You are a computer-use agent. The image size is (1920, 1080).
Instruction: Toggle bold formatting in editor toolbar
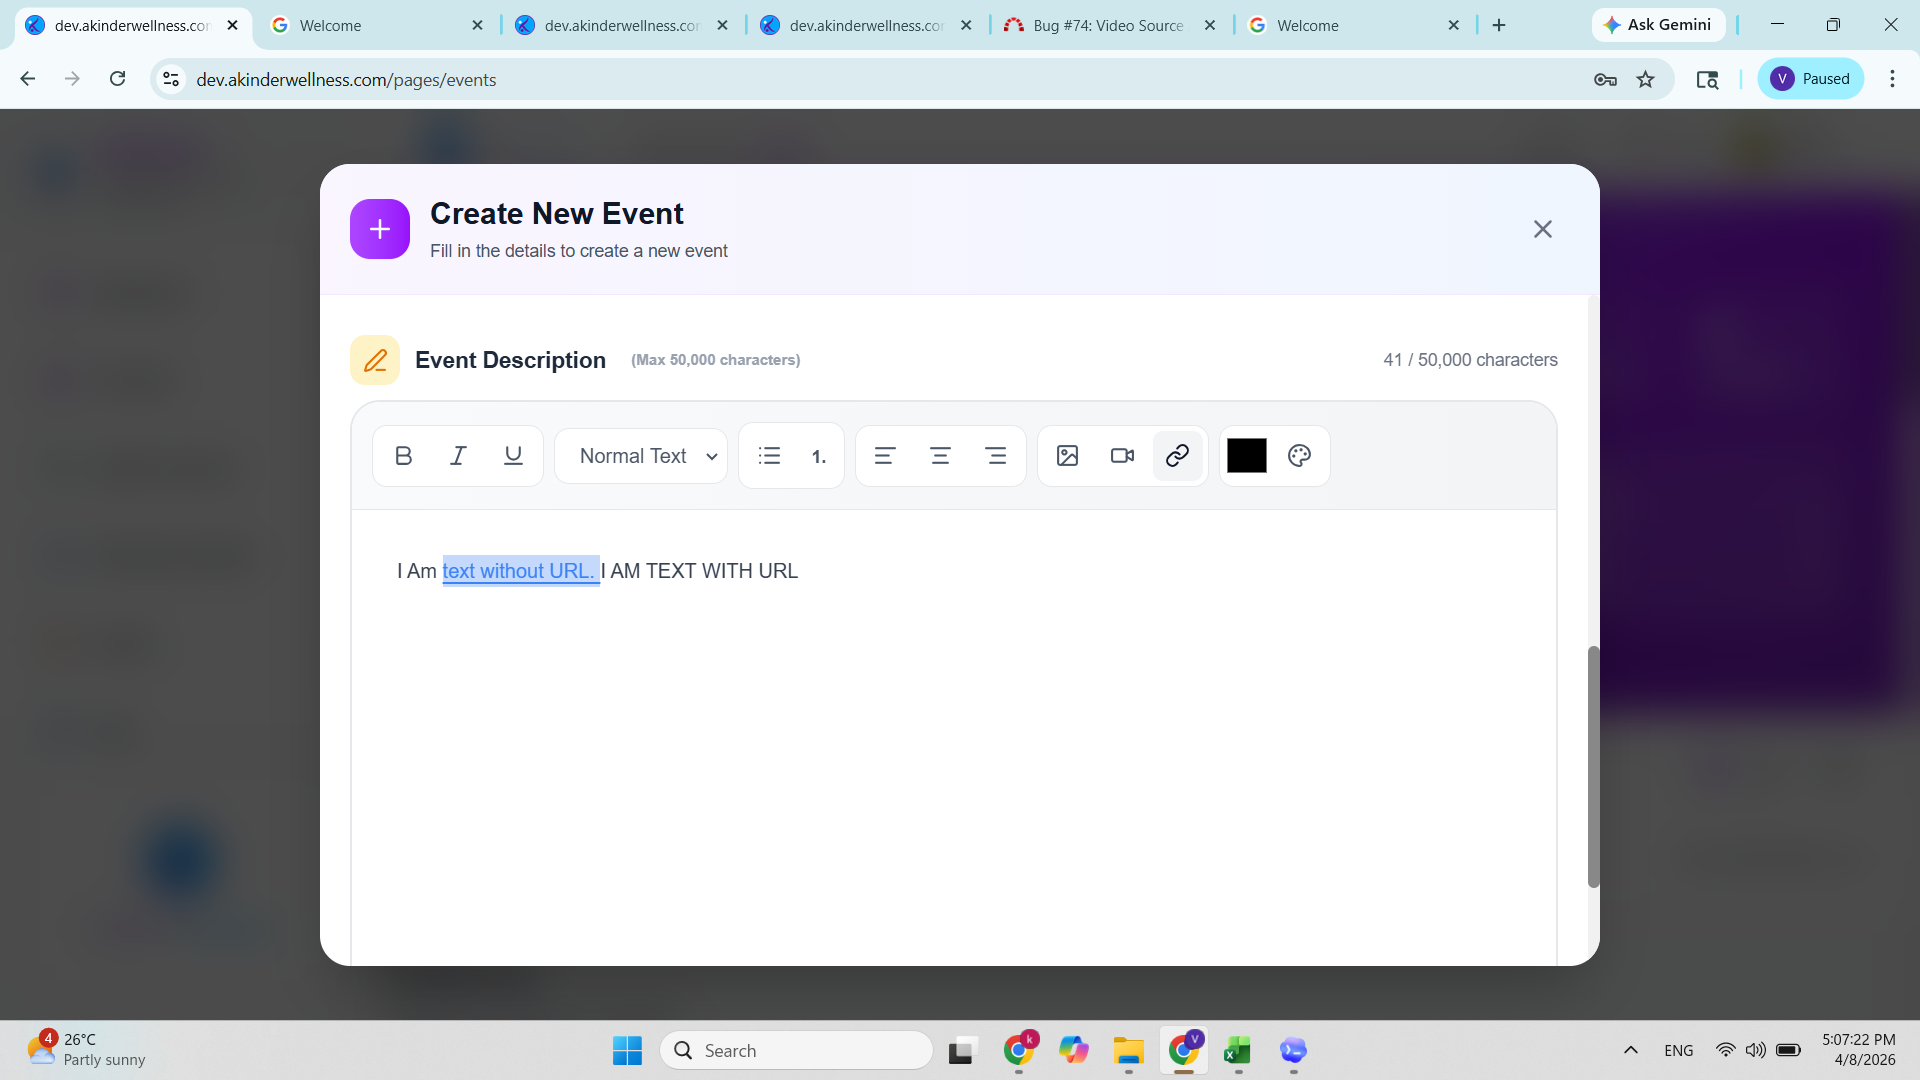403,456
